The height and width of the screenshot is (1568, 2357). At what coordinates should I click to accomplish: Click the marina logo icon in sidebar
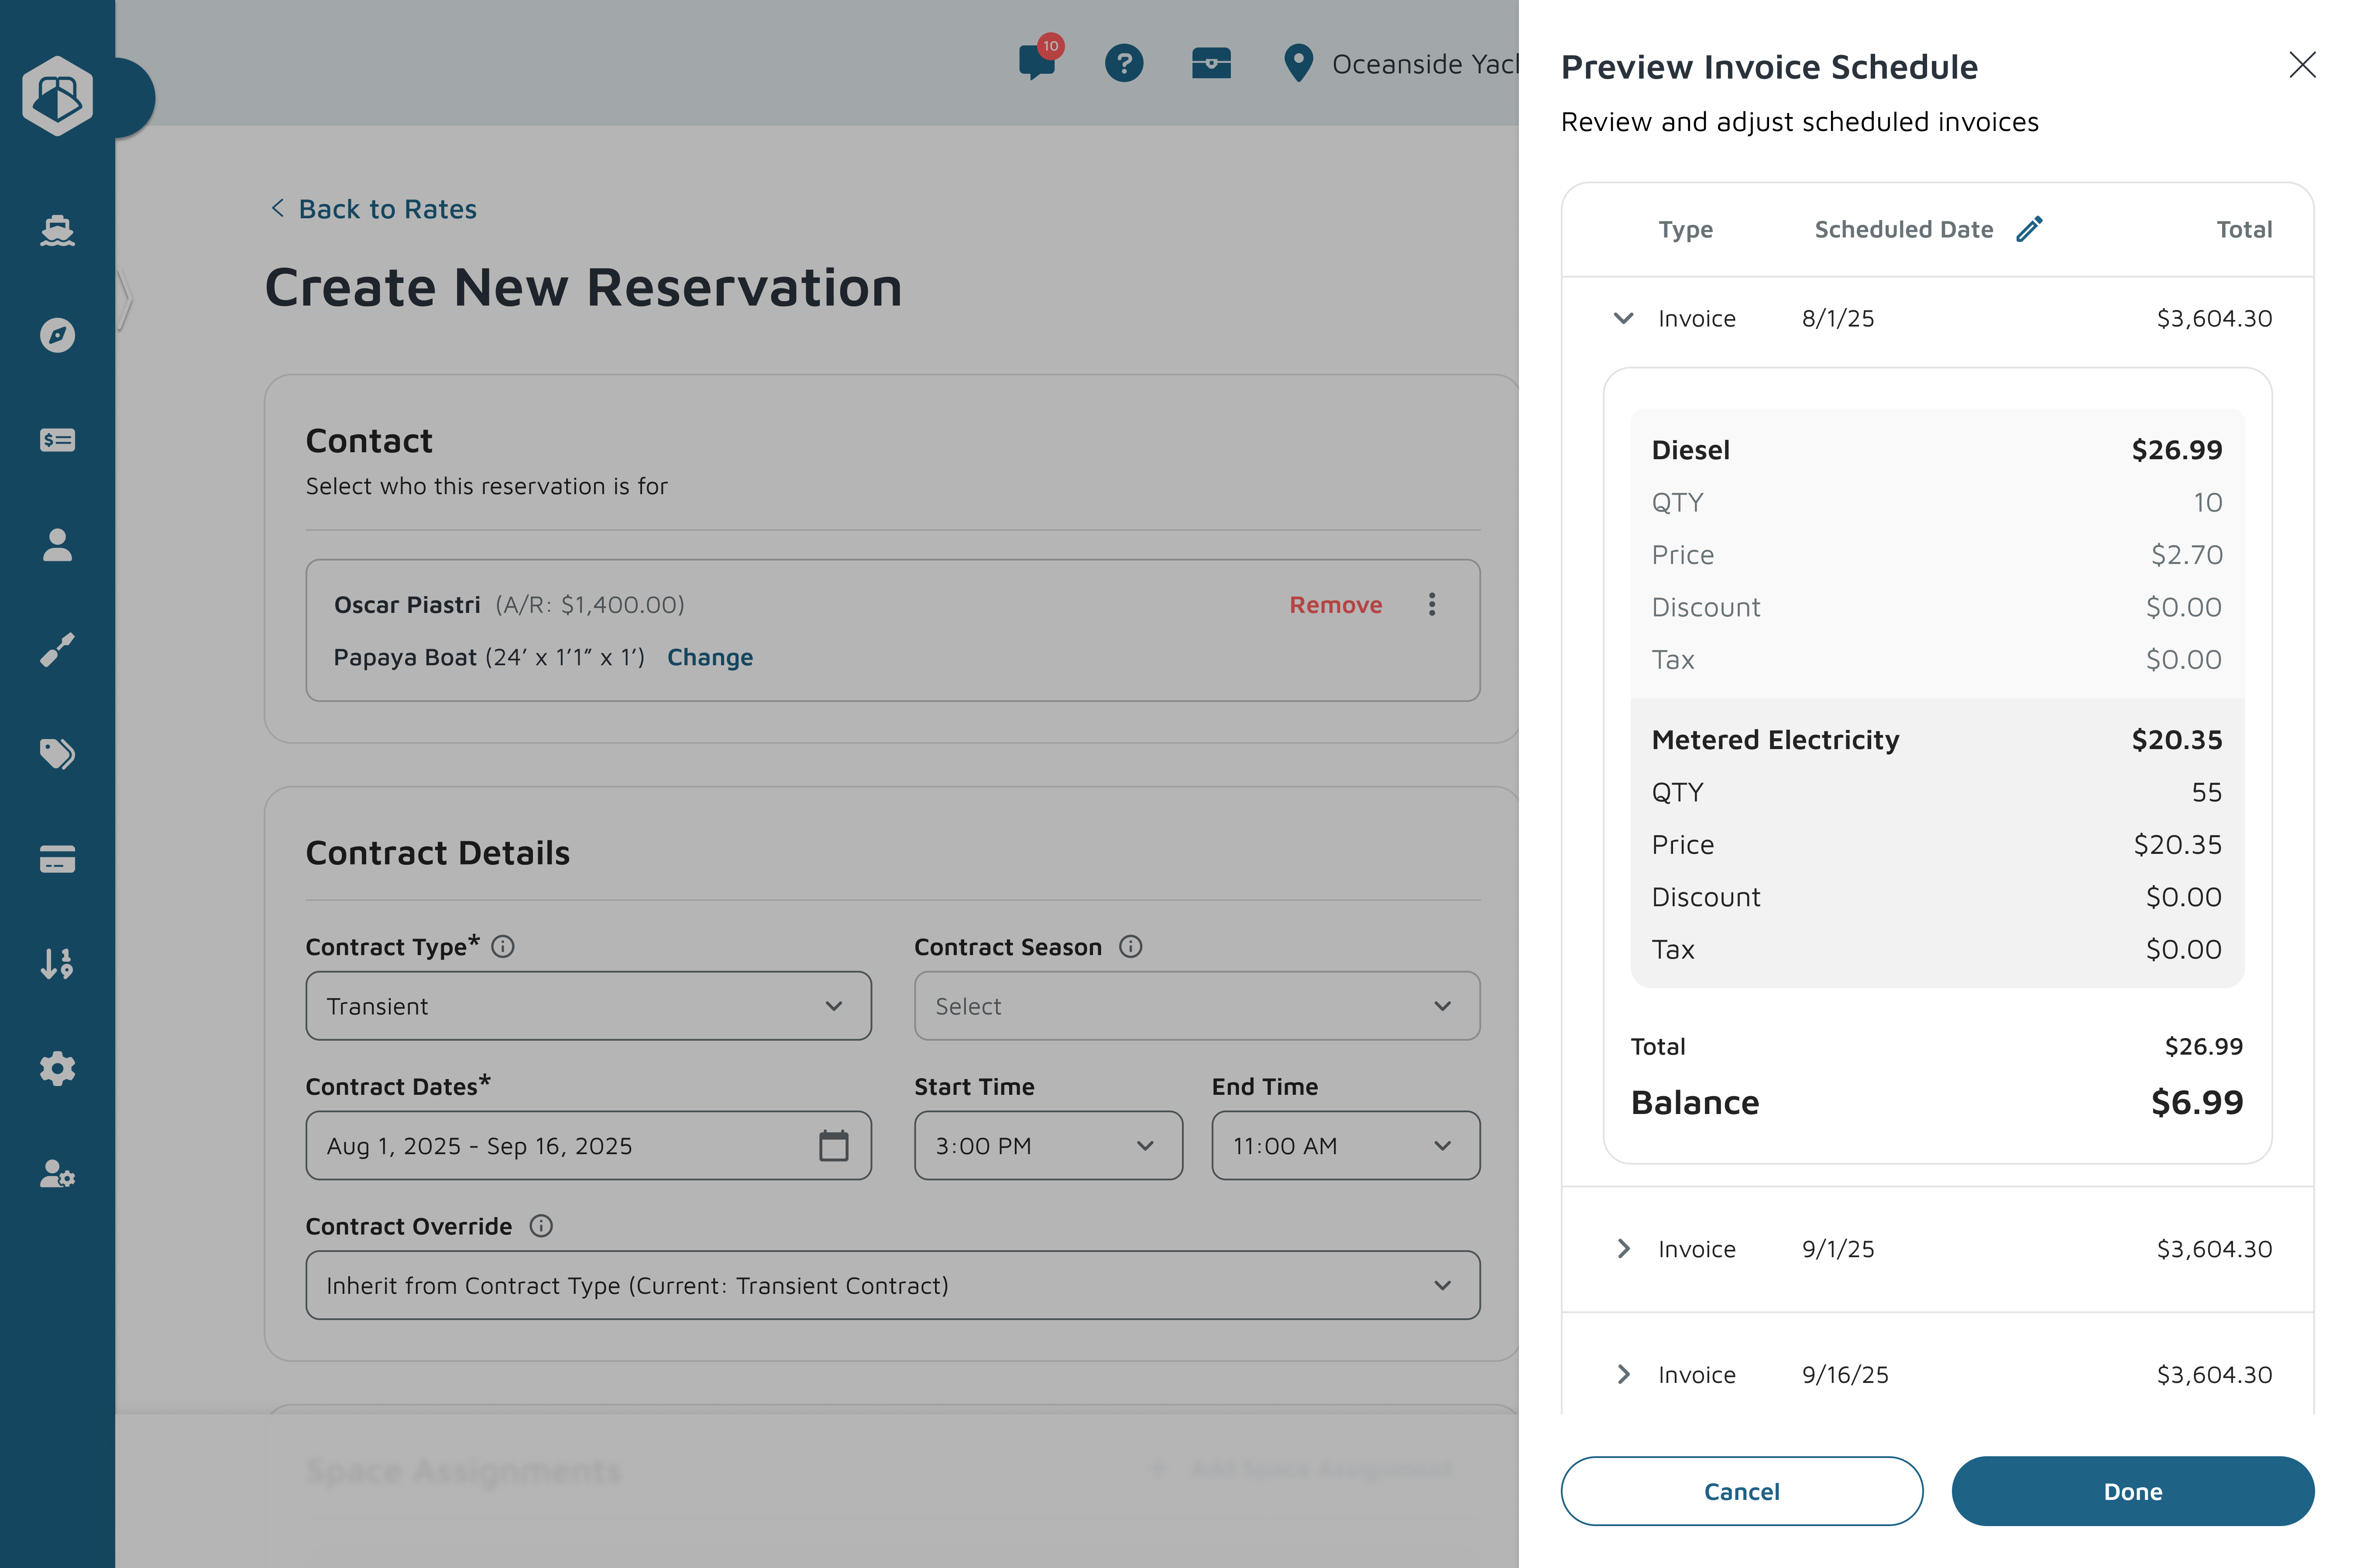click(57, 96)
